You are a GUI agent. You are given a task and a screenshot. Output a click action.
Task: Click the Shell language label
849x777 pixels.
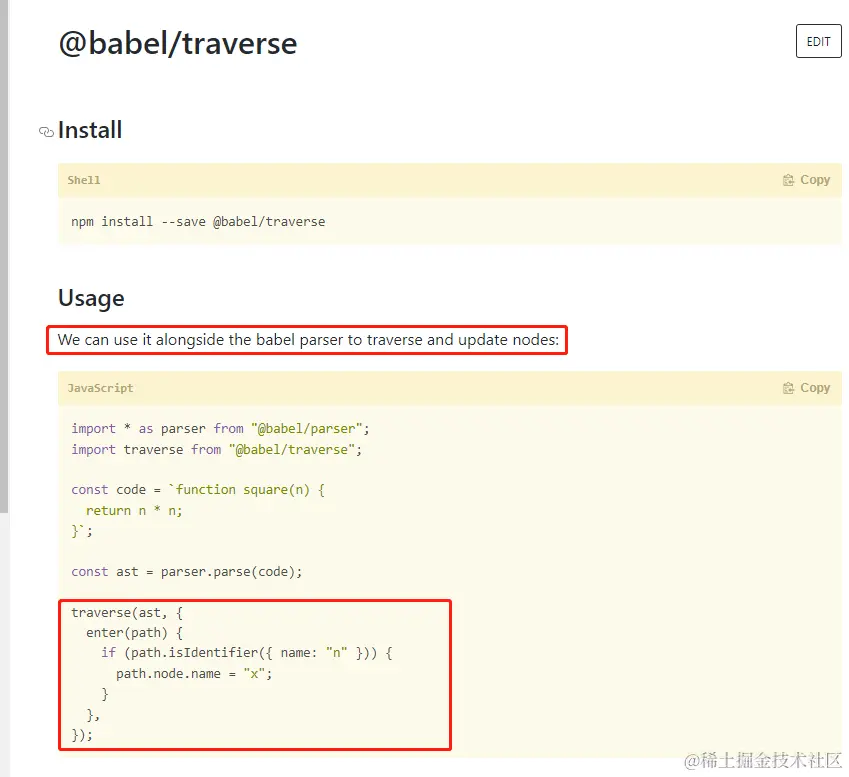pos(84,180)
